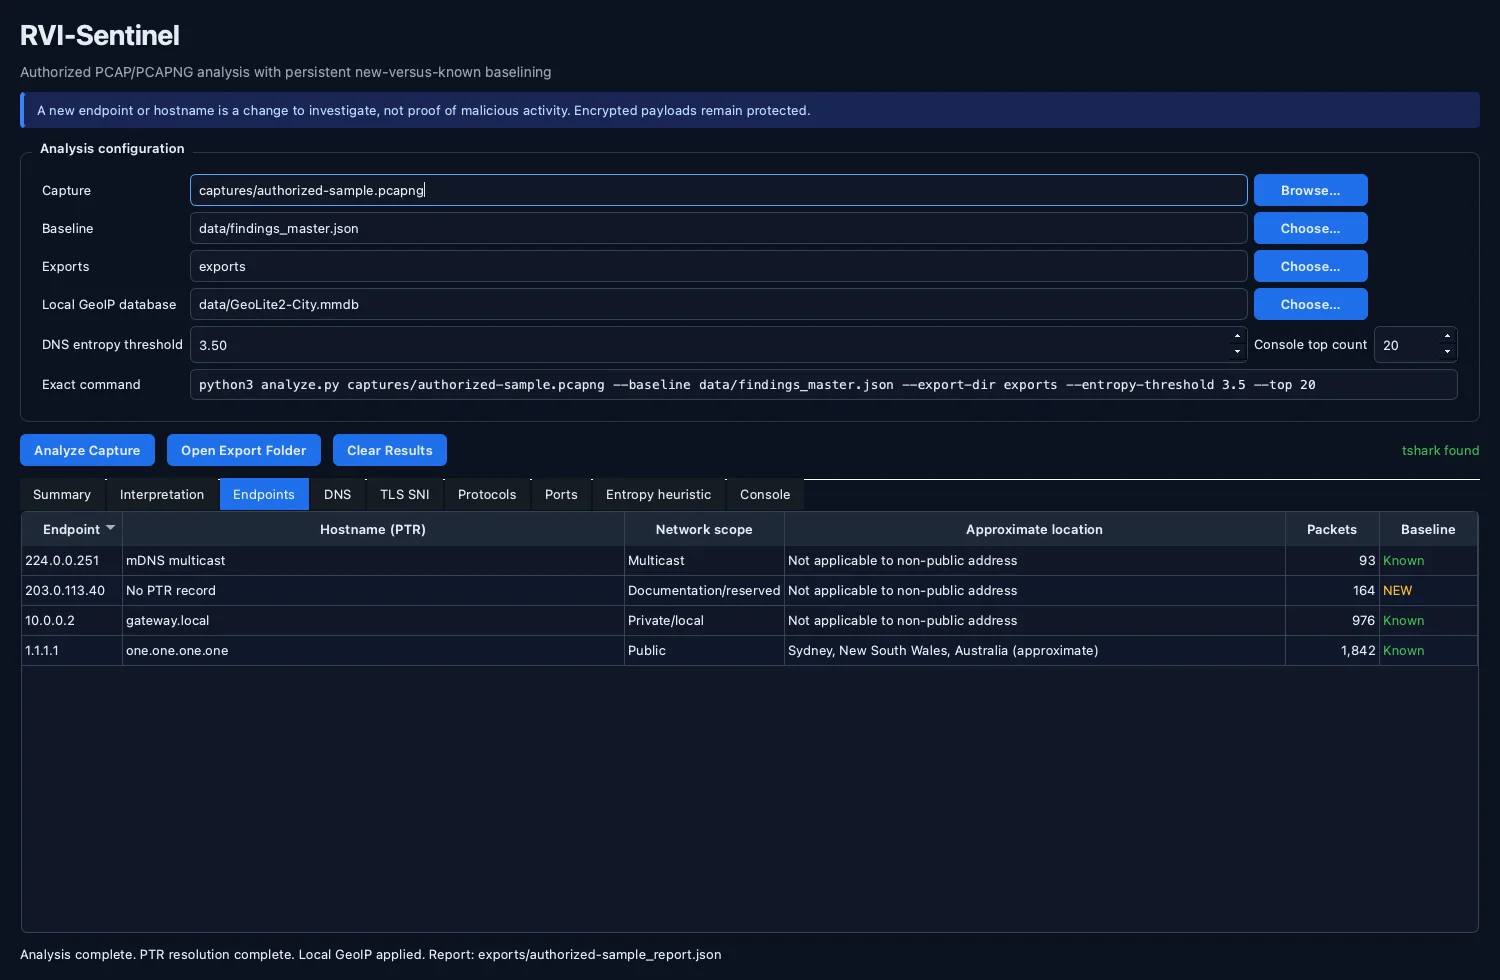Decrease the DNS entropy threshold stepper

(1237, 352)
